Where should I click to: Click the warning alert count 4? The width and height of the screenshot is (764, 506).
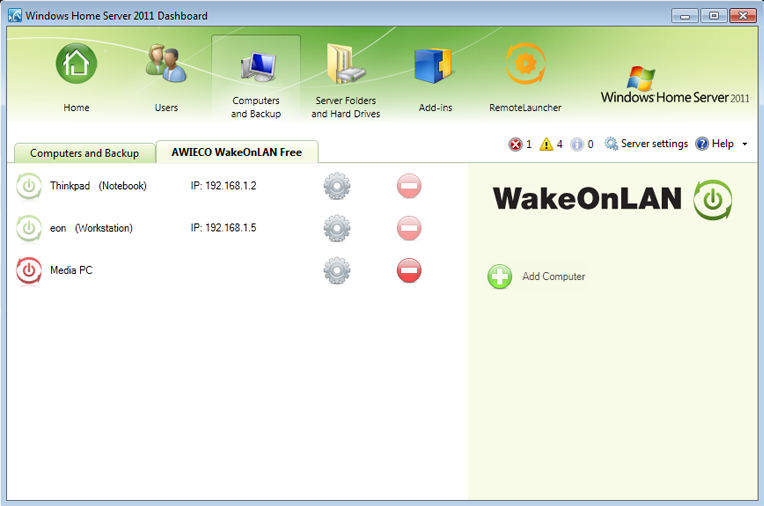click(559, 144)
